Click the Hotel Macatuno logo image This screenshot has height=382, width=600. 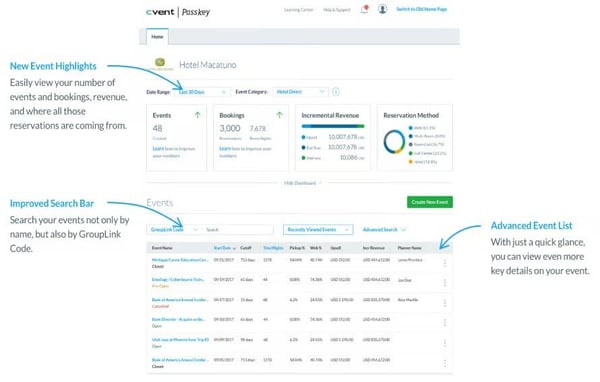point(160,64)
